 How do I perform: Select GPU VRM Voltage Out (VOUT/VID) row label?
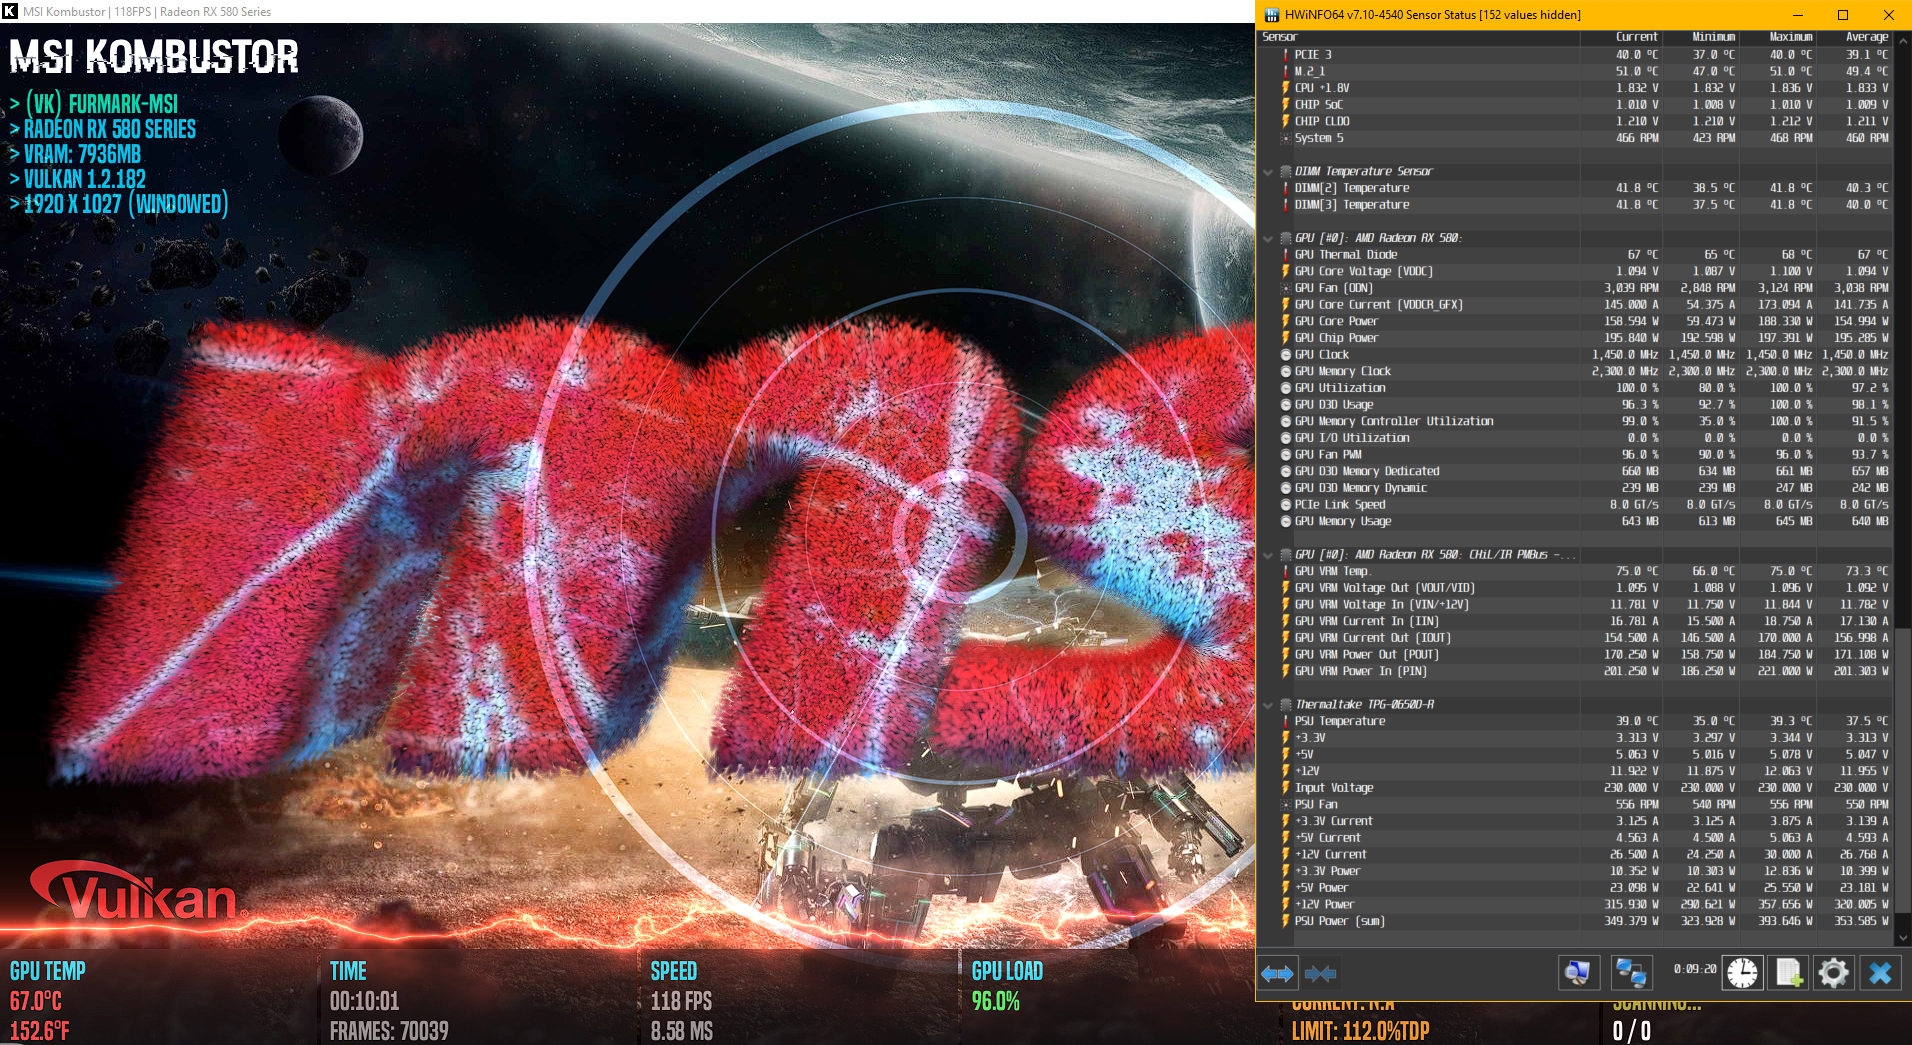pyautogui.click(x=1385, y=588)
